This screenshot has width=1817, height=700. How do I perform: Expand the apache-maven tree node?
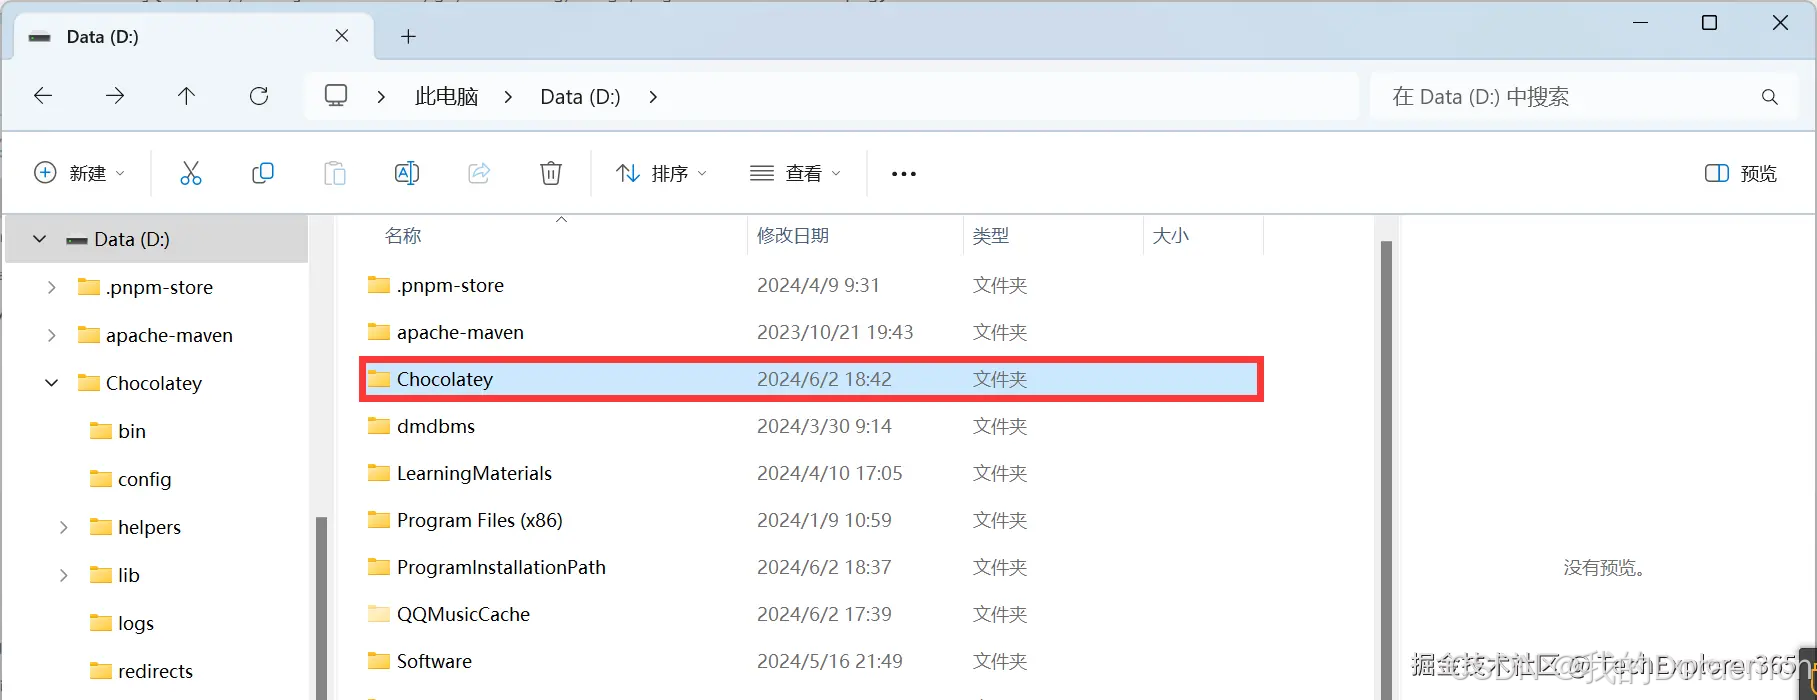click(x=52, y=335)
